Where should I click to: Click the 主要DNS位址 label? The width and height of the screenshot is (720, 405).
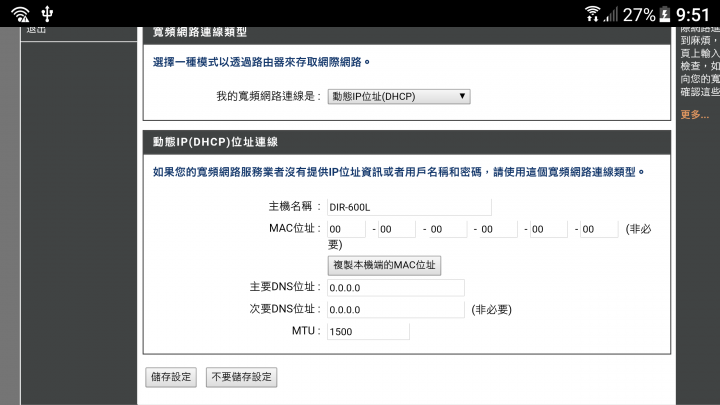(x=285, y=287)
